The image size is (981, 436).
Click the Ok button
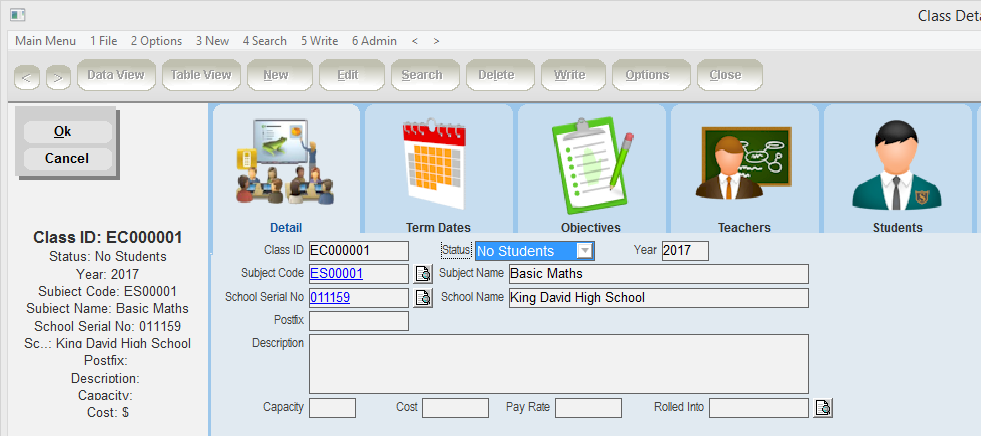tap(68, 132)
